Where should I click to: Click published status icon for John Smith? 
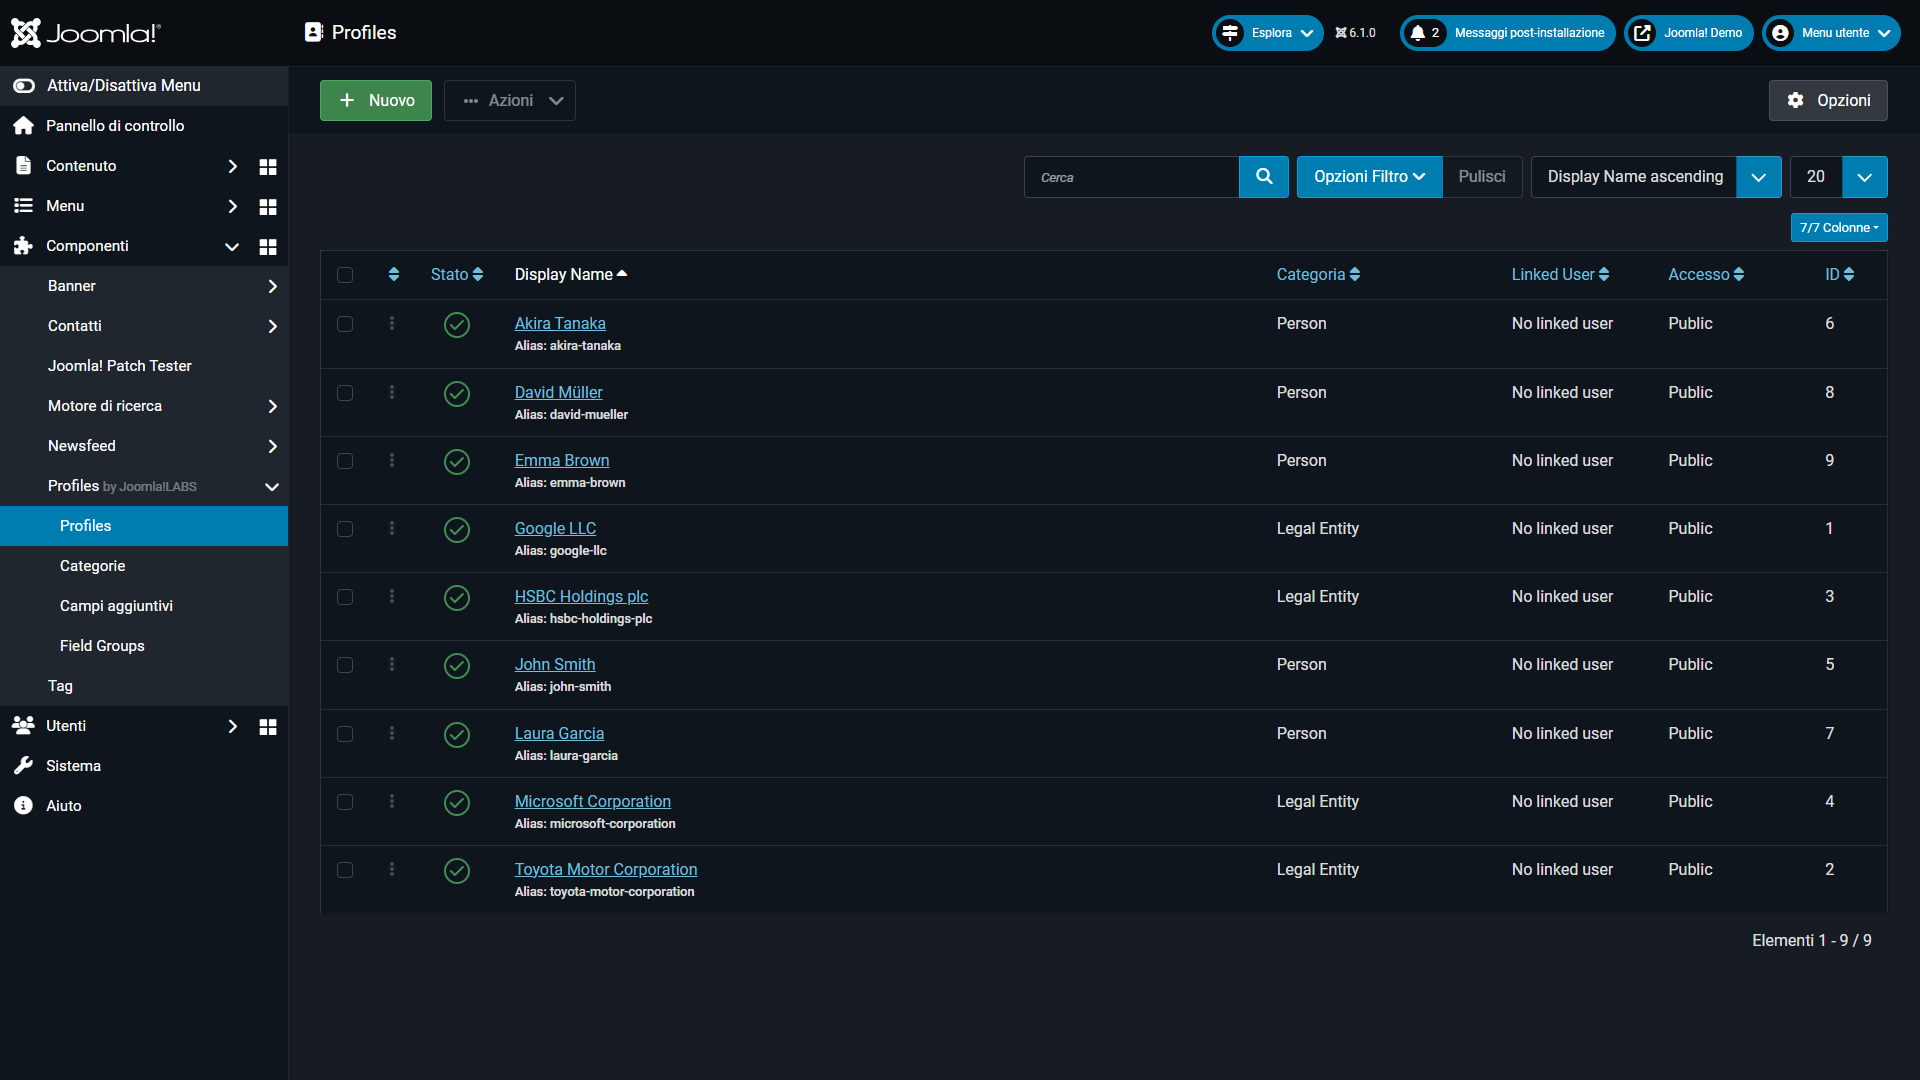pyautogui.click(x=457, y=666)
